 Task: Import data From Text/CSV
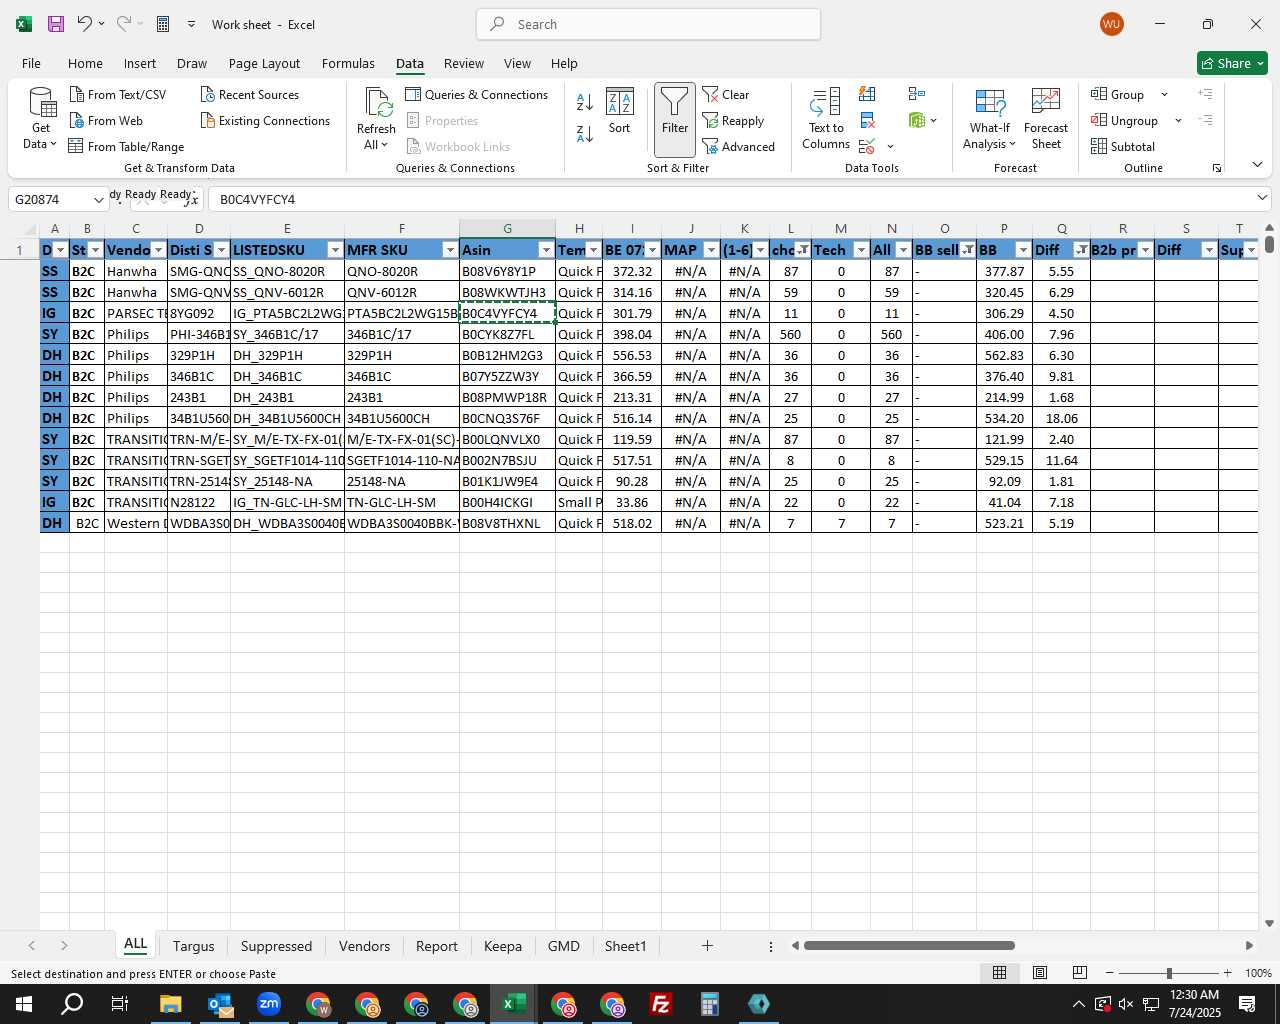[x=118, y=94]
